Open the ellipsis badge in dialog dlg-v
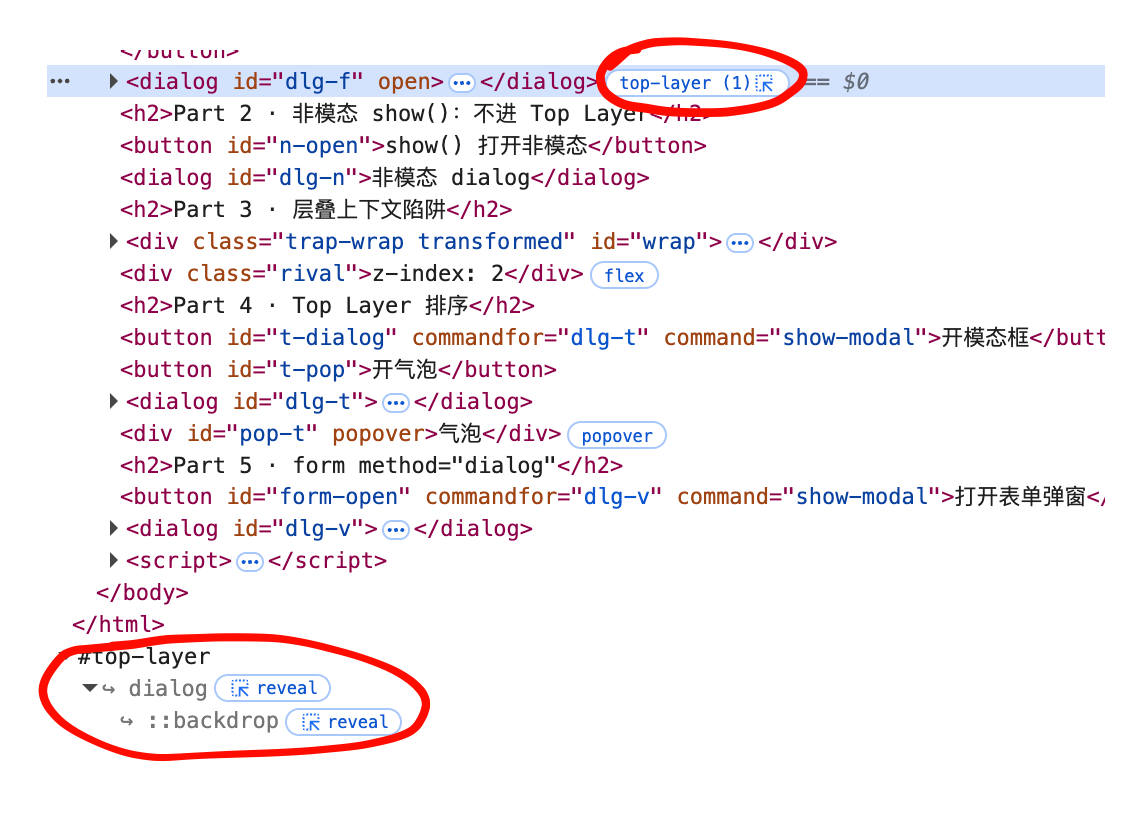Screen dimensions: 1145x832 click(x=396, y=530)
